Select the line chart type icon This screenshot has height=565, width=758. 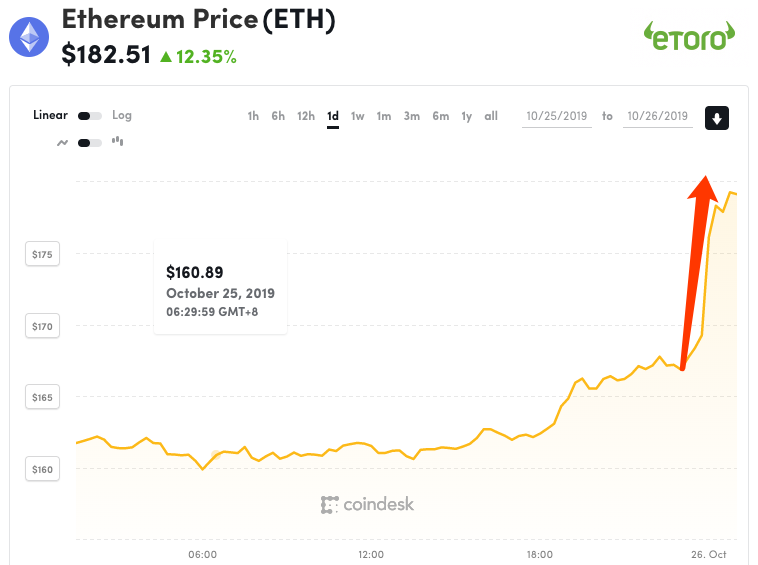[62, 142]
